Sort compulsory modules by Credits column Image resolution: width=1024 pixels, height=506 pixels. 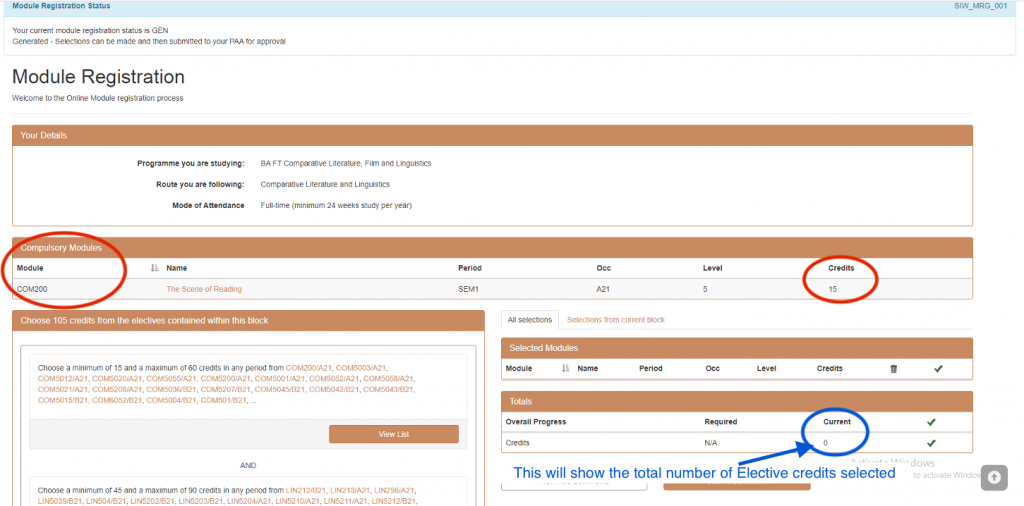click(841, 268)
